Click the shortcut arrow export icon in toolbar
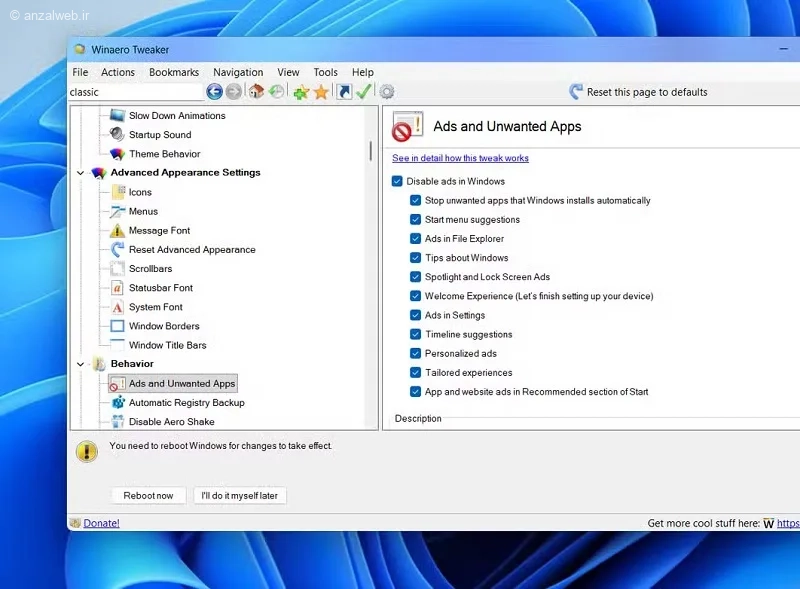This screenshot has width=800, height=589. [x=344, y=92]
